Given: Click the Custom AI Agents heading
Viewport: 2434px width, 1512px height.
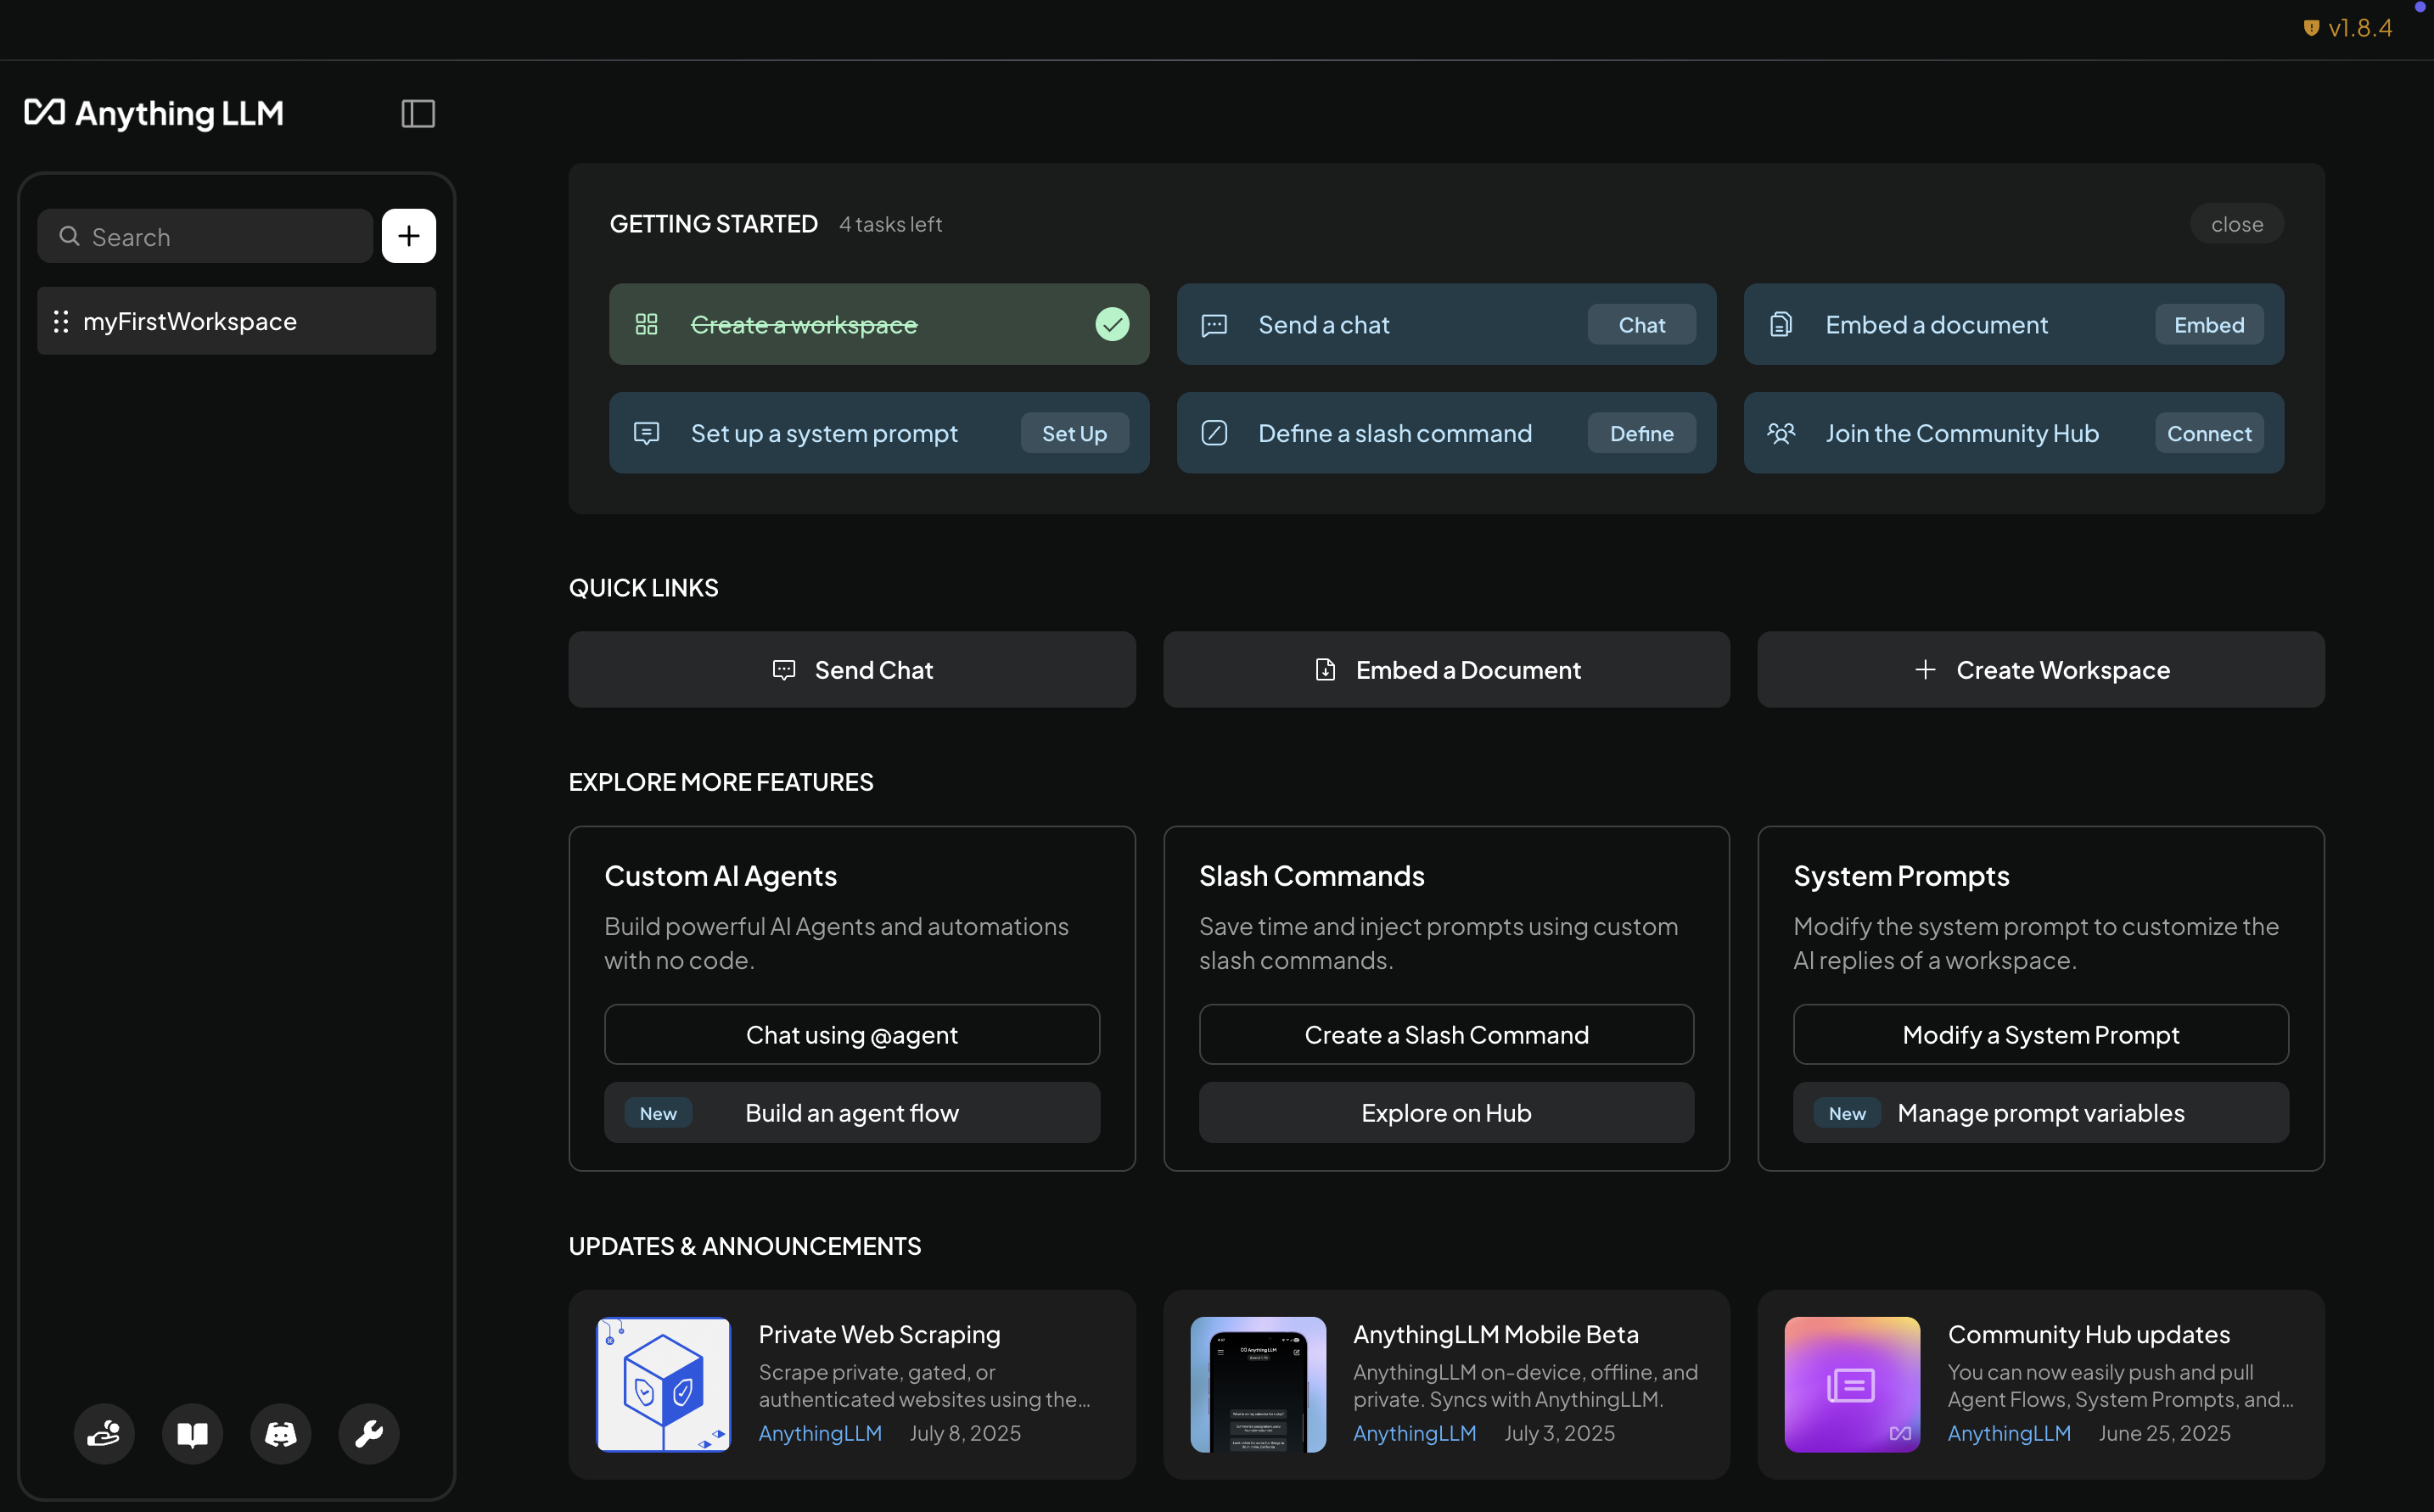Looking at the screenshot, I should (720, 876).
